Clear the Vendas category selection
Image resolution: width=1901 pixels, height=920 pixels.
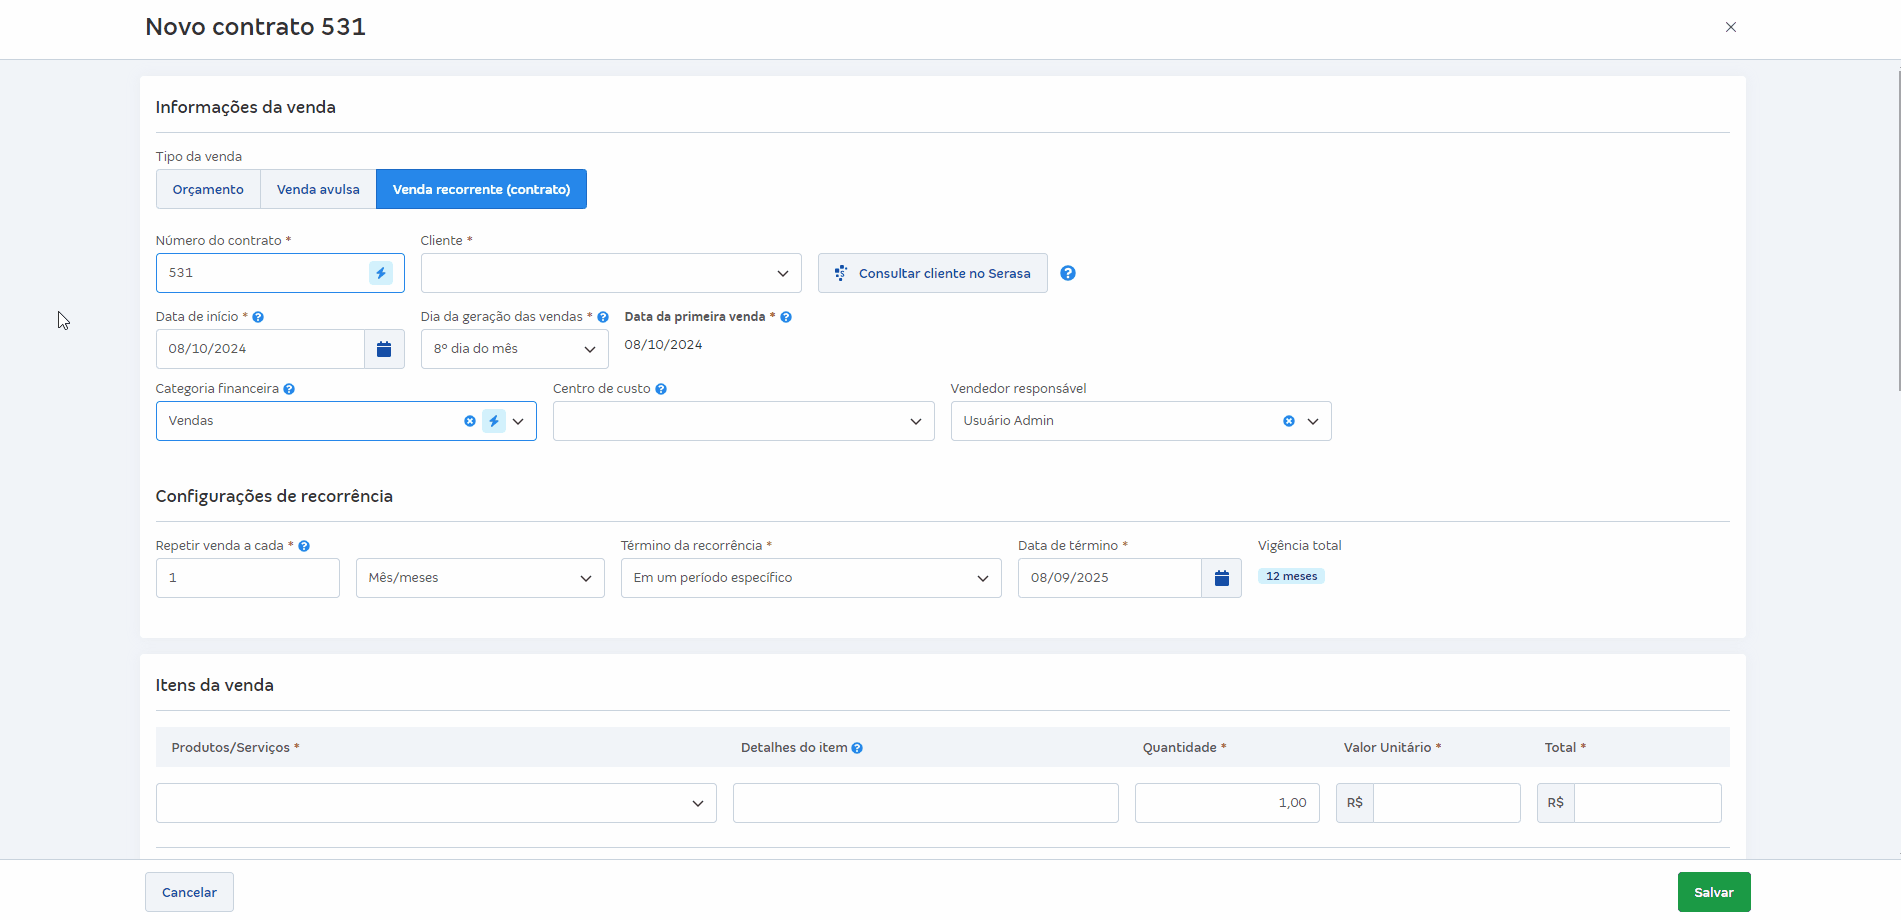pos(470,421)
